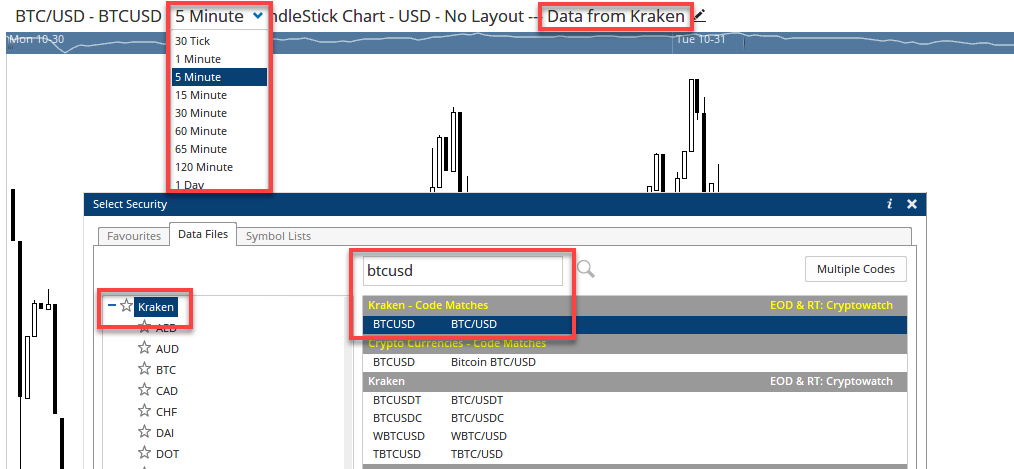Star the DAI folder as favourite
Viewport: 1014px width, 469px height.
[144, 432]
